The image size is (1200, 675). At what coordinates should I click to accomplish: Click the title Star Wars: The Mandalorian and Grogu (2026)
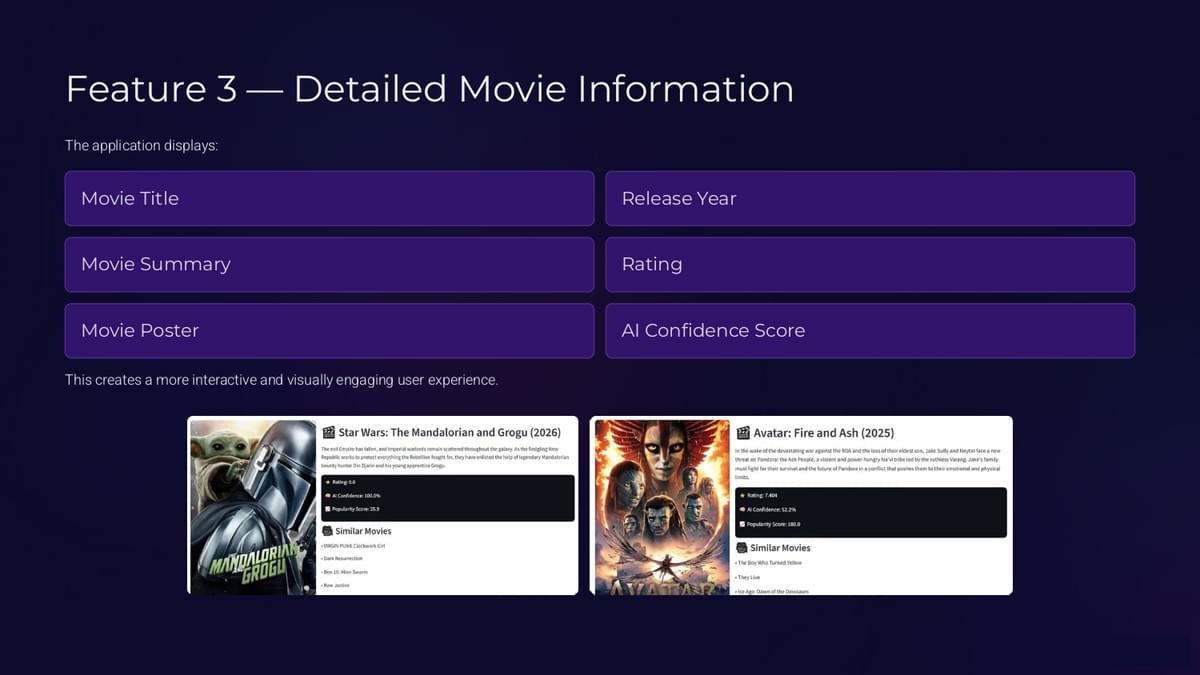[450, 432]
